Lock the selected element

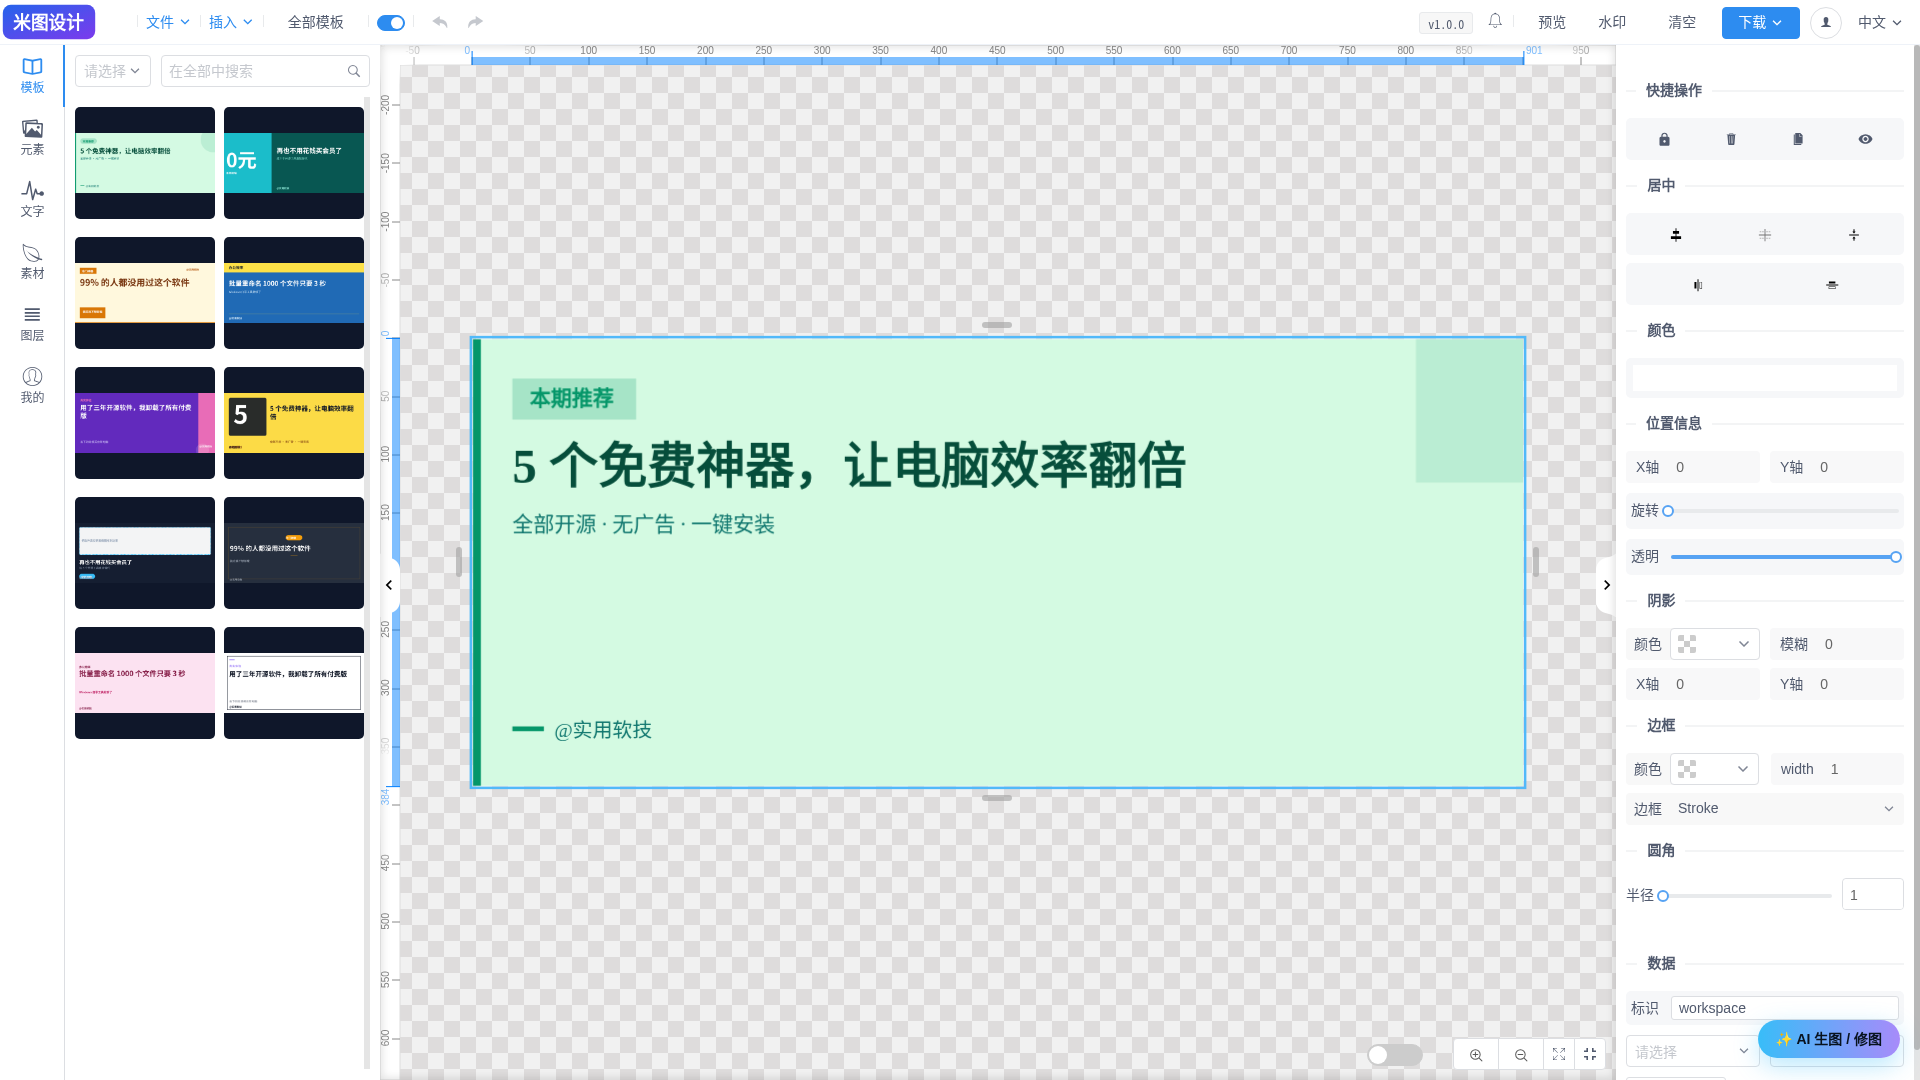click(1664, 139)
